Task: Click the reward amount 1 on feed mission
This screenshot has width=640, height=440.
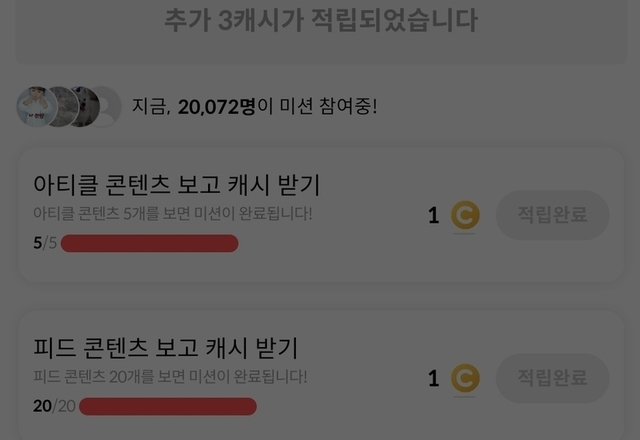Action: coord(434,378)
